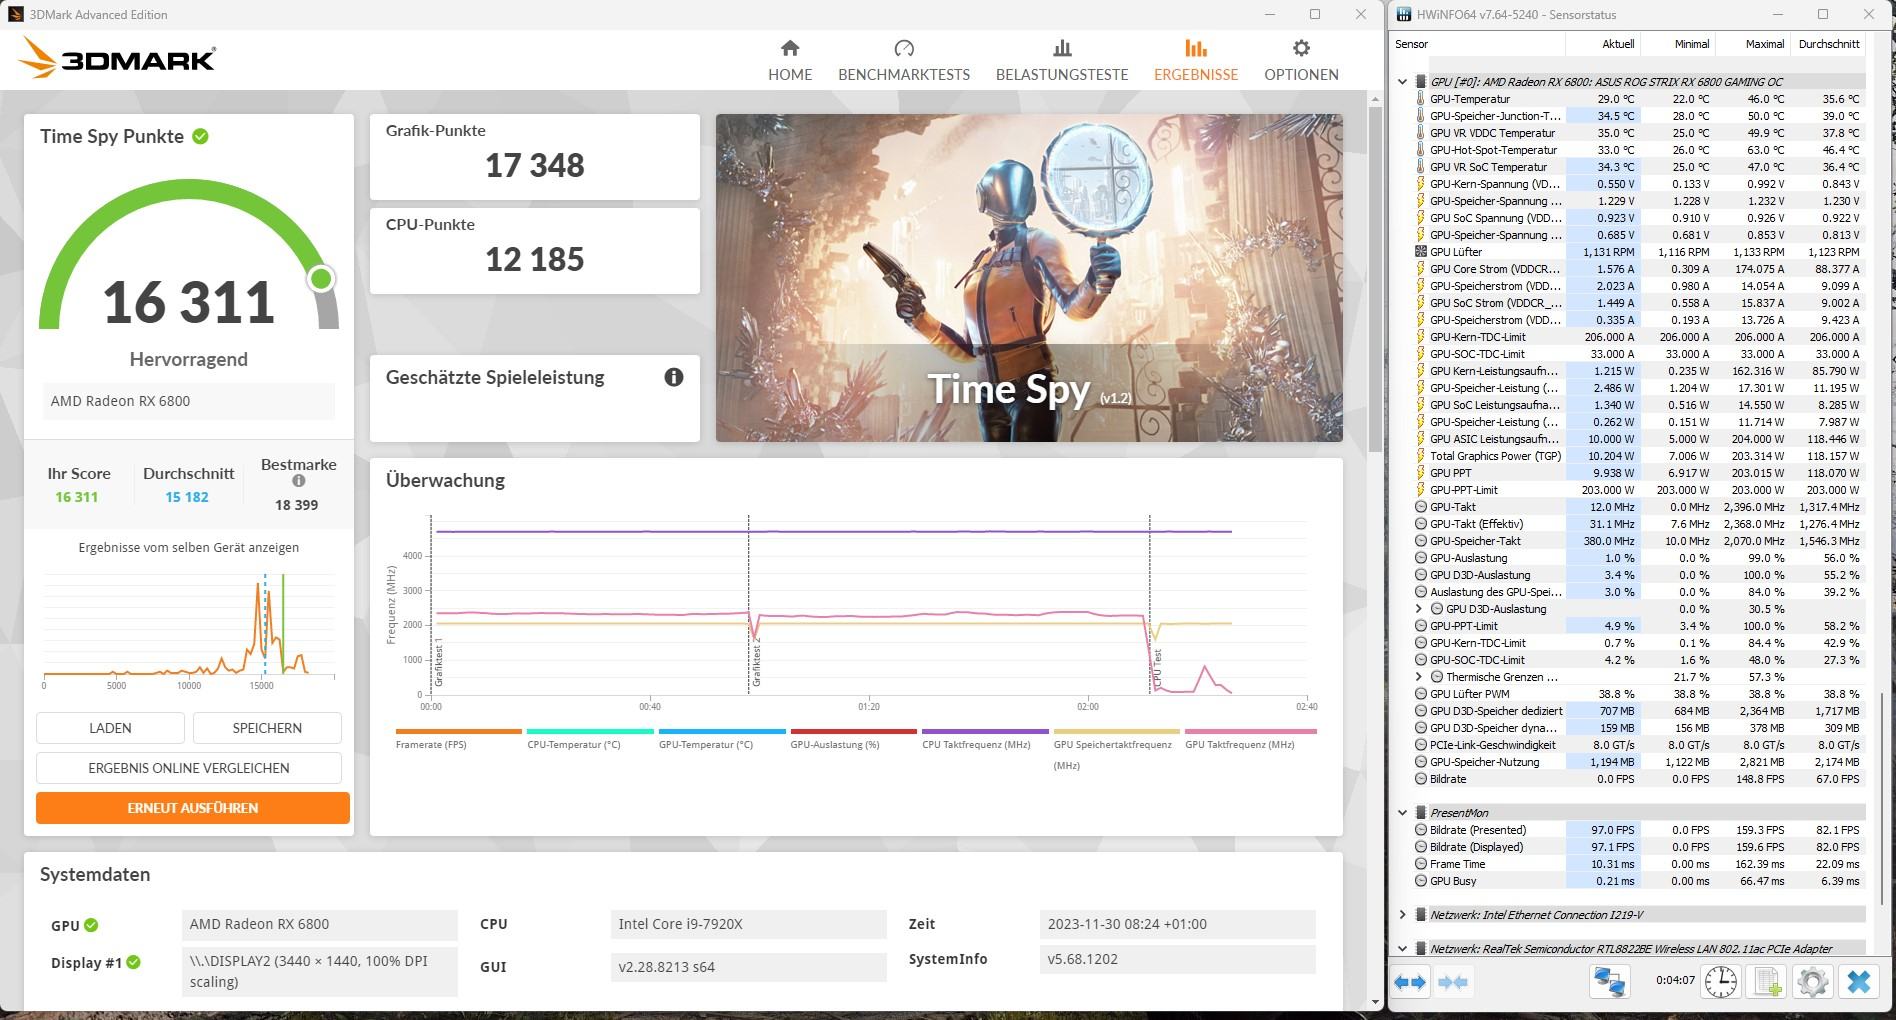Click HWiNFO collapse columns arrows icon

pos(1453,982)
